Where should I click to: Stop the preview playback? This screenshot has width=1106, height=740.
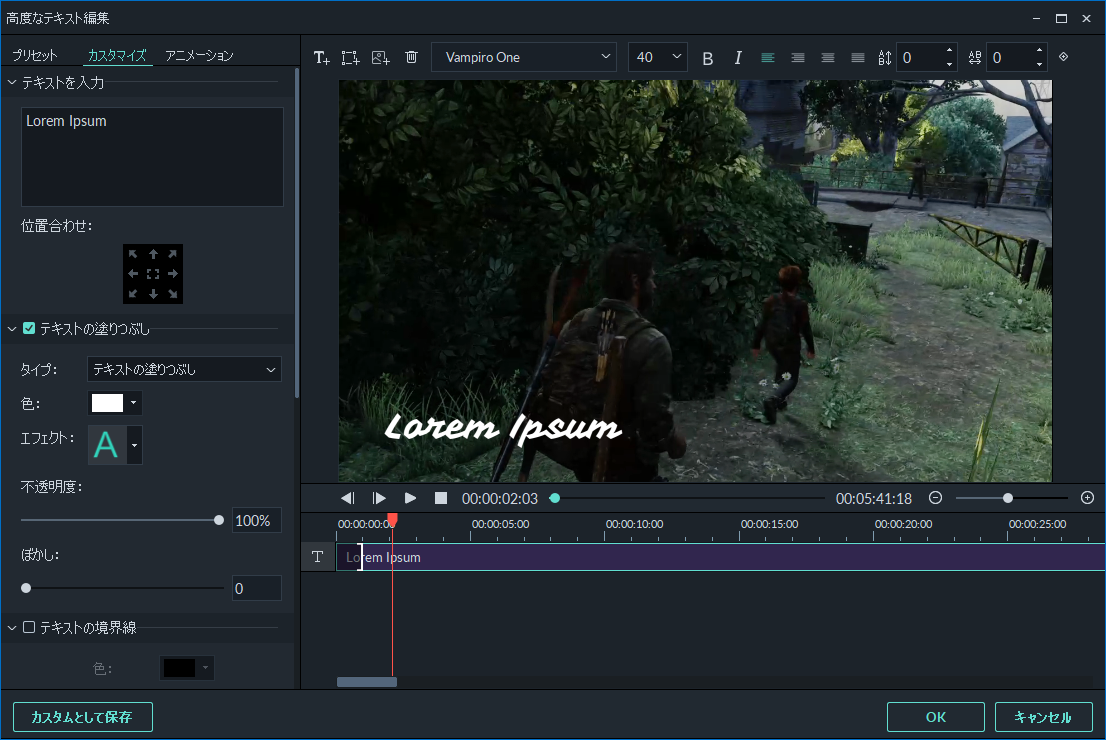pos(441,498)
